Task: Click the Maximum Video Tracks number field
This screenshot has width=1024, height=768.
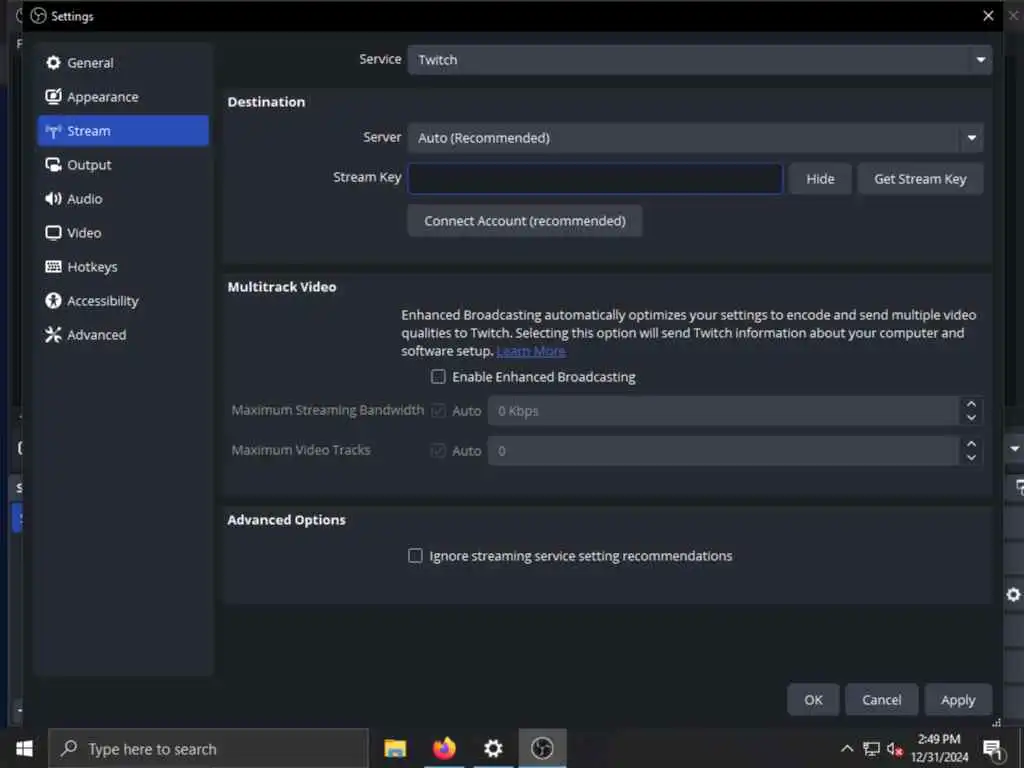Action: [x=724, y=451]
